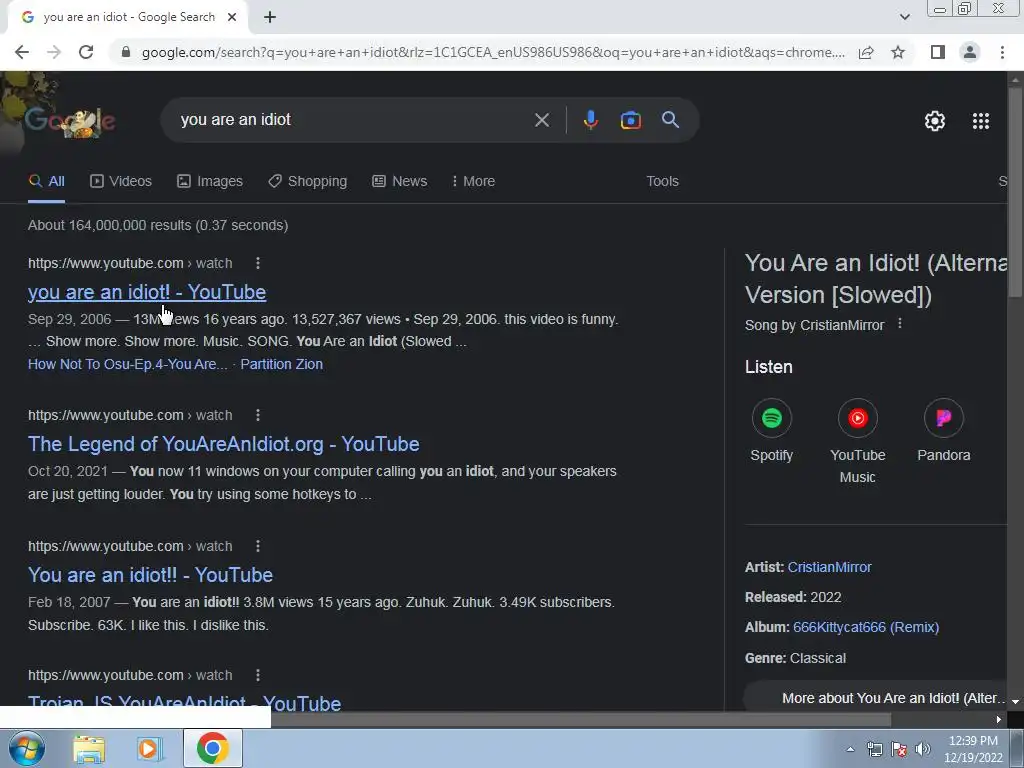The image size is (1024, 768).
Task: Open the 'How Not To Osu-Ep.4' sublink
Action: (127, 364)
